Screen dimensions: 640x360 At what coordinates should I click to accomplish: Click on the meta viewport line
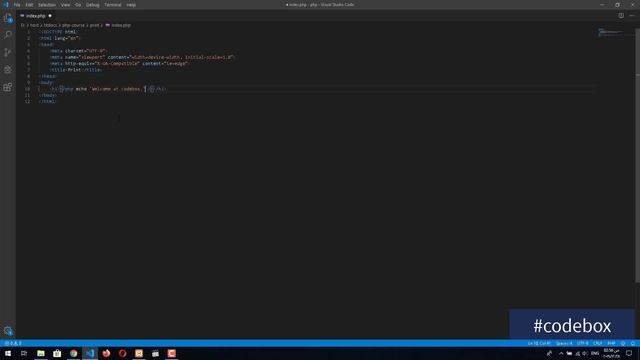click(142, 57)
